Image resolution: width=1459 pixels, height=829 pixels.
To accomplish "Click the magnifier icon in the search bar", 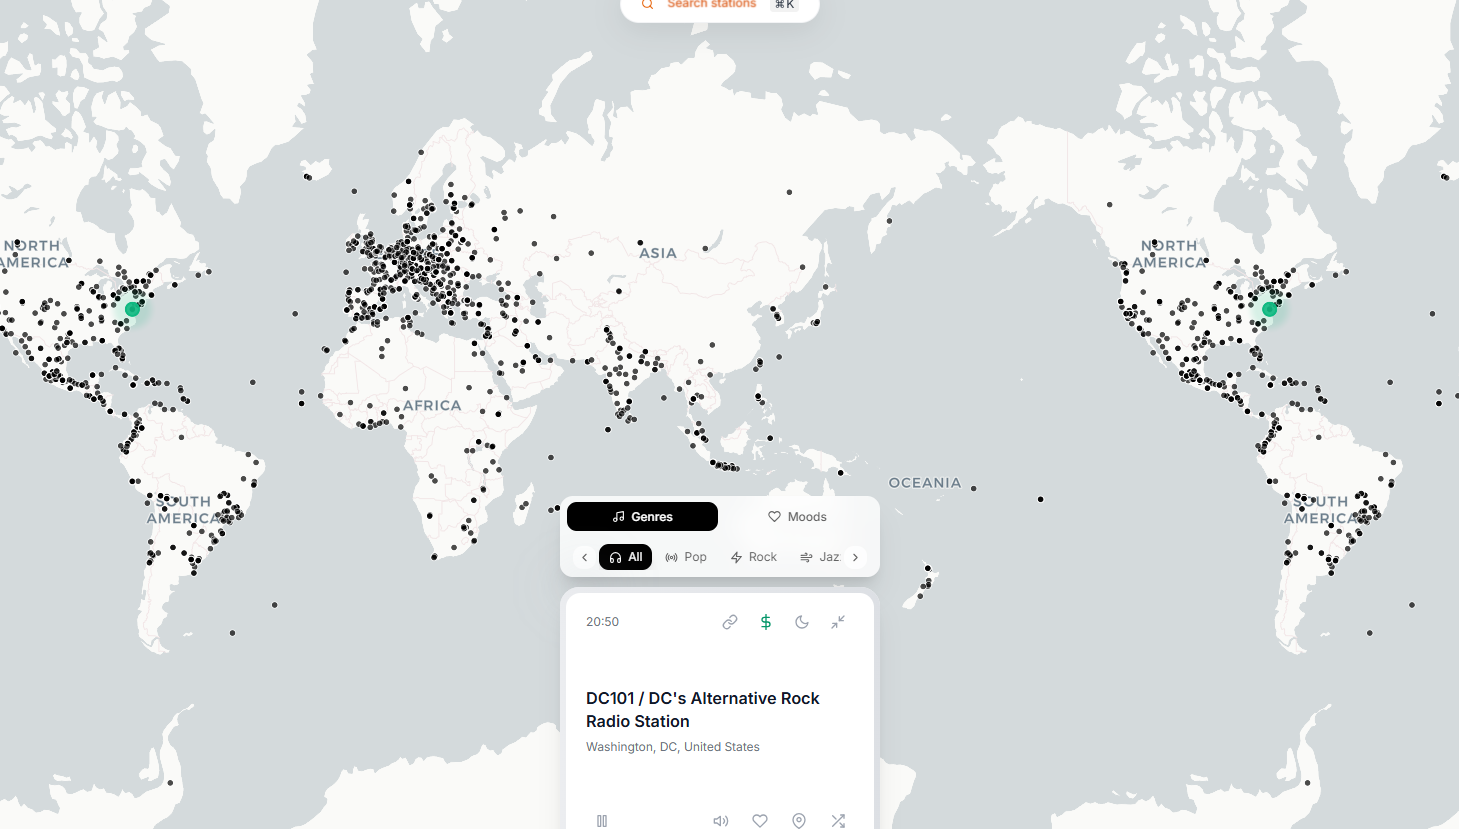I will 647,5.
